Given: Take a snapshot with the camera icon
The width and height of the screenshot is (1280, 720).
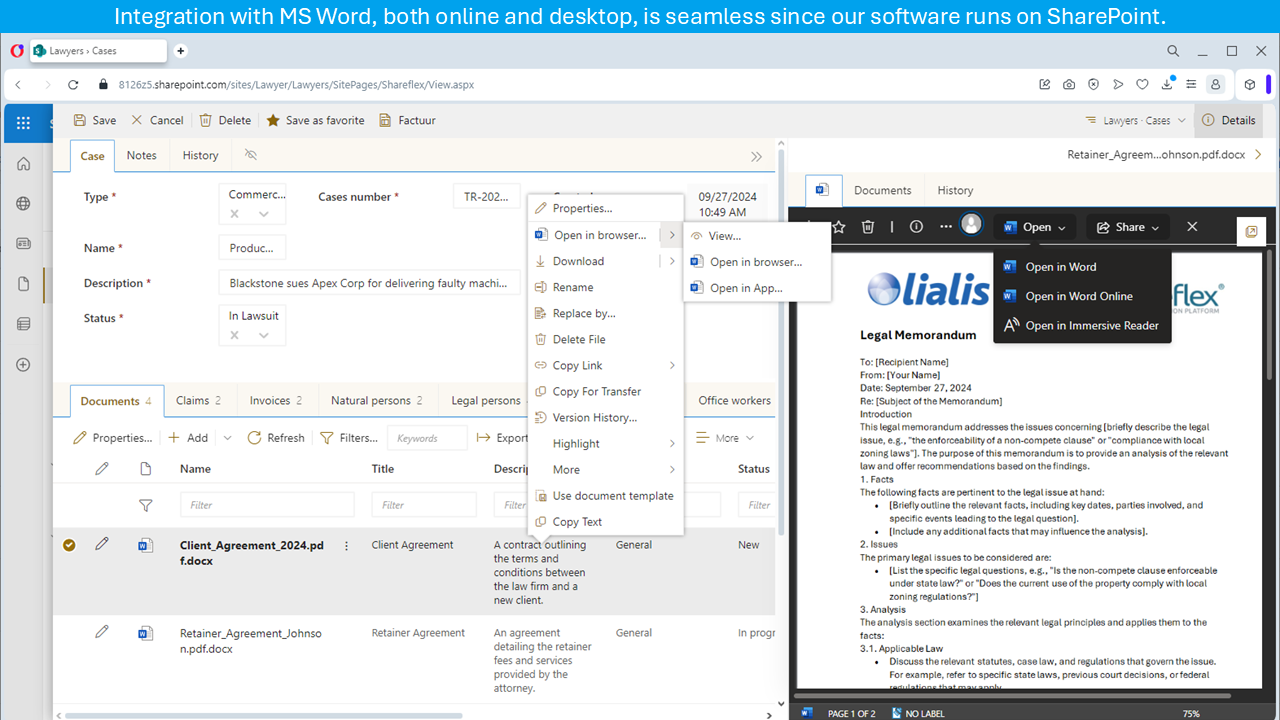Looking at the screenshot, I should (1069, 85).
